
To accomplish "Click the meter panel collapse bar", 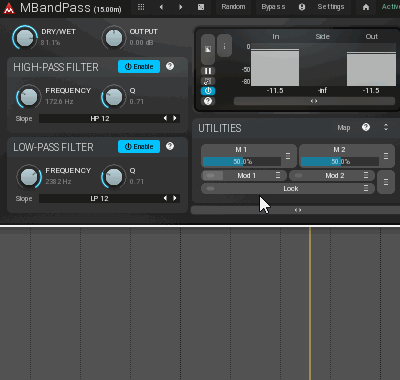I will (314, 101).
